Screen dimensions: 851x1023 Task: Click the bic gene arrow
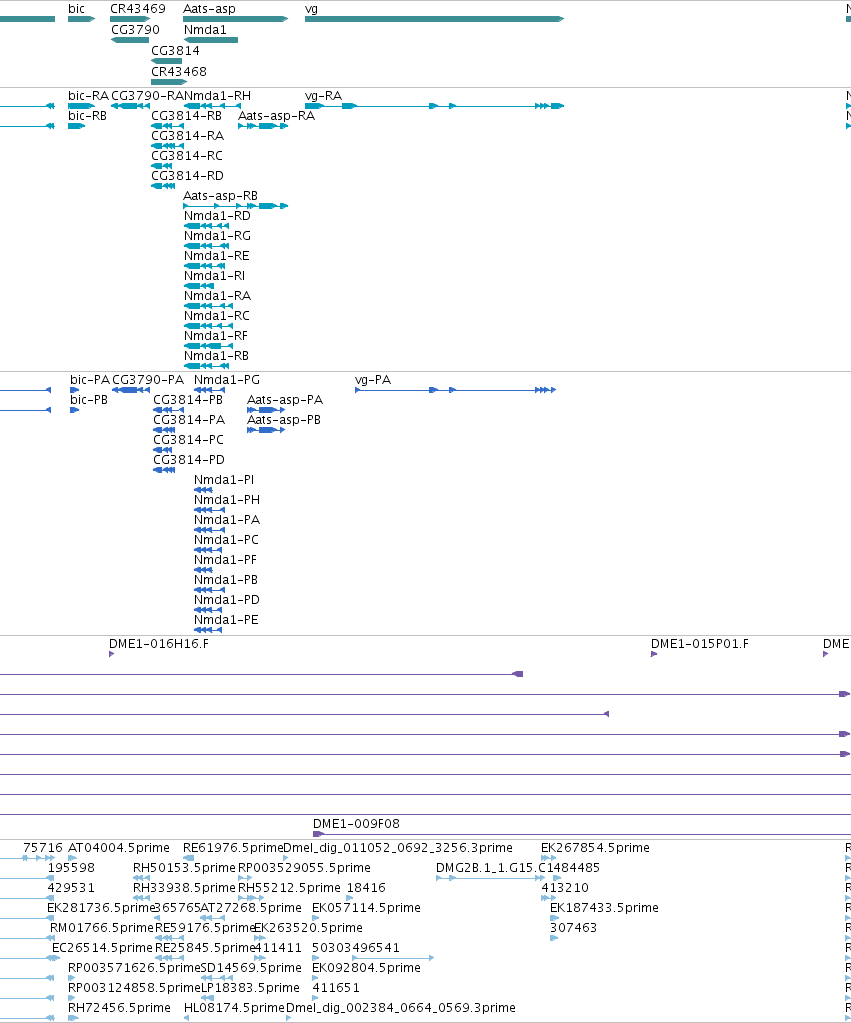click(x=82, y=19)
